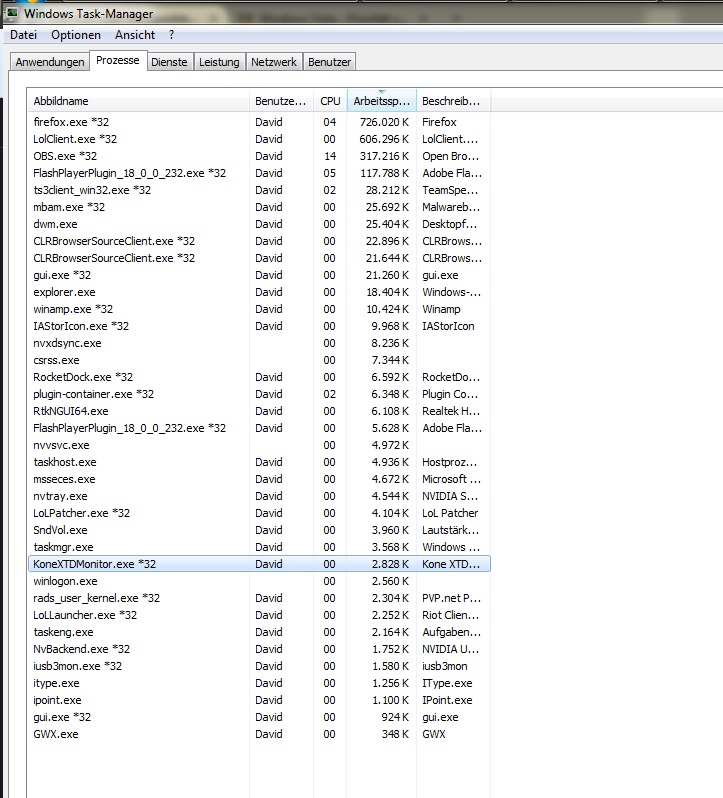Image resolution: width=723 pixels, height=798 pixels.
Task: Open the Ansicht menu
Action: [x=135, y=35]
